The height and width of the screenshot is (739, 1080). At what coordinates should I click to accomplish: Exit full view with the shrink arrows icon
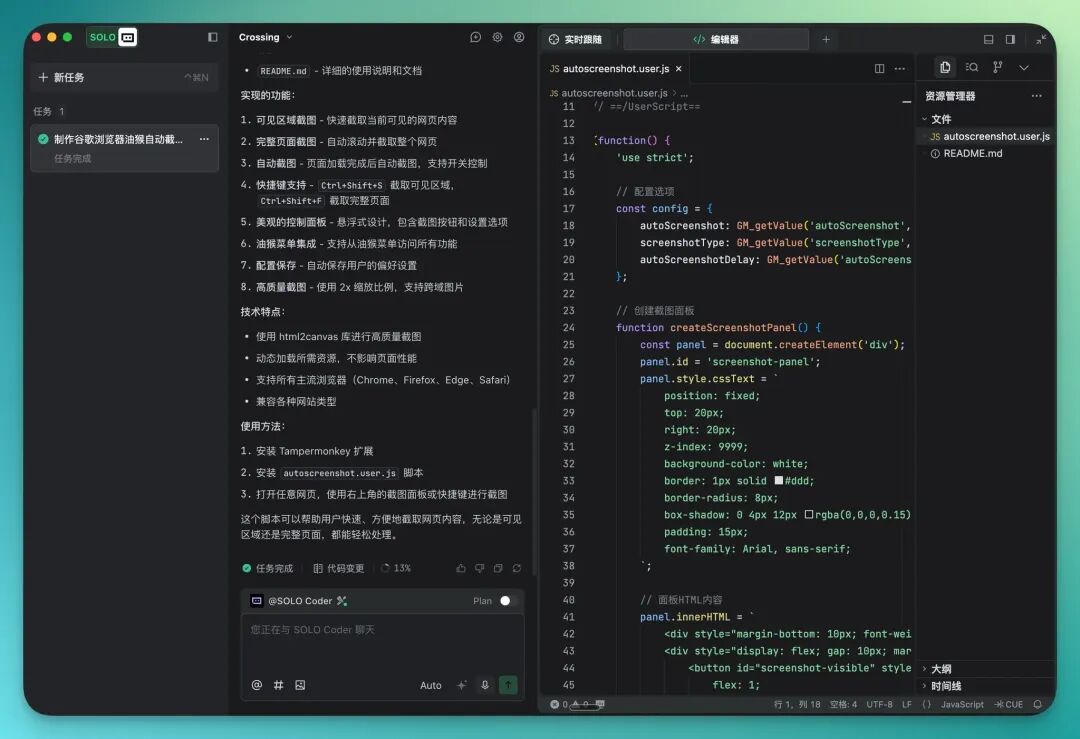[1041, 40]
